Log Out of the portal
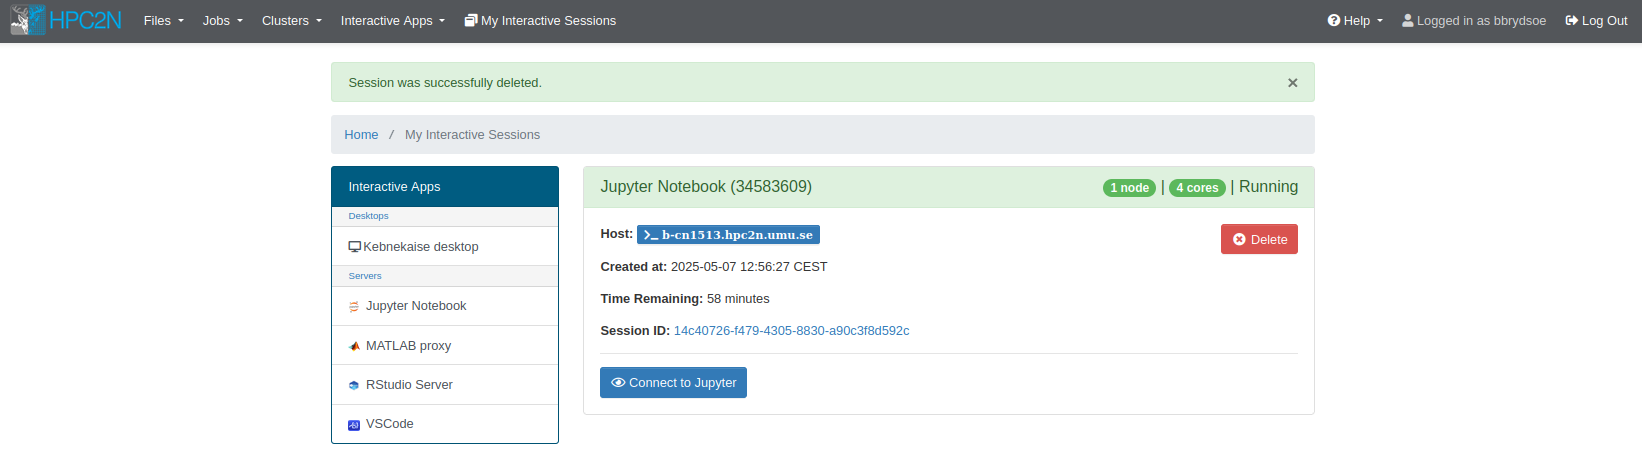 [1596, 20]
